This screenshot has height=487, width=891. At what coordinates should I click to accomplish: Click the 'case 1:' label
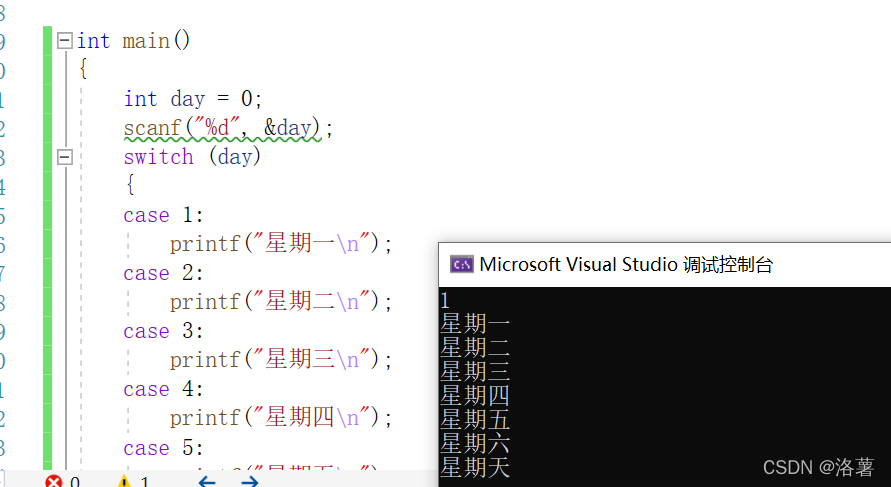163,215
